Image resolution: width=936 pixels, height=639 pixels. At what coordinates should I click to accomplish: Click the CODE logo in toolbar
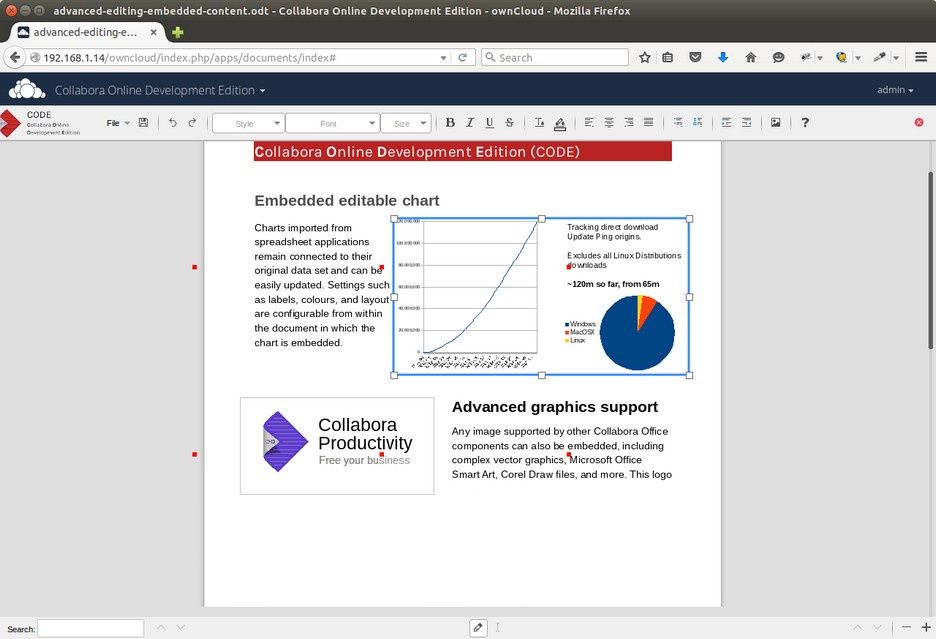[x=42, y=123]
